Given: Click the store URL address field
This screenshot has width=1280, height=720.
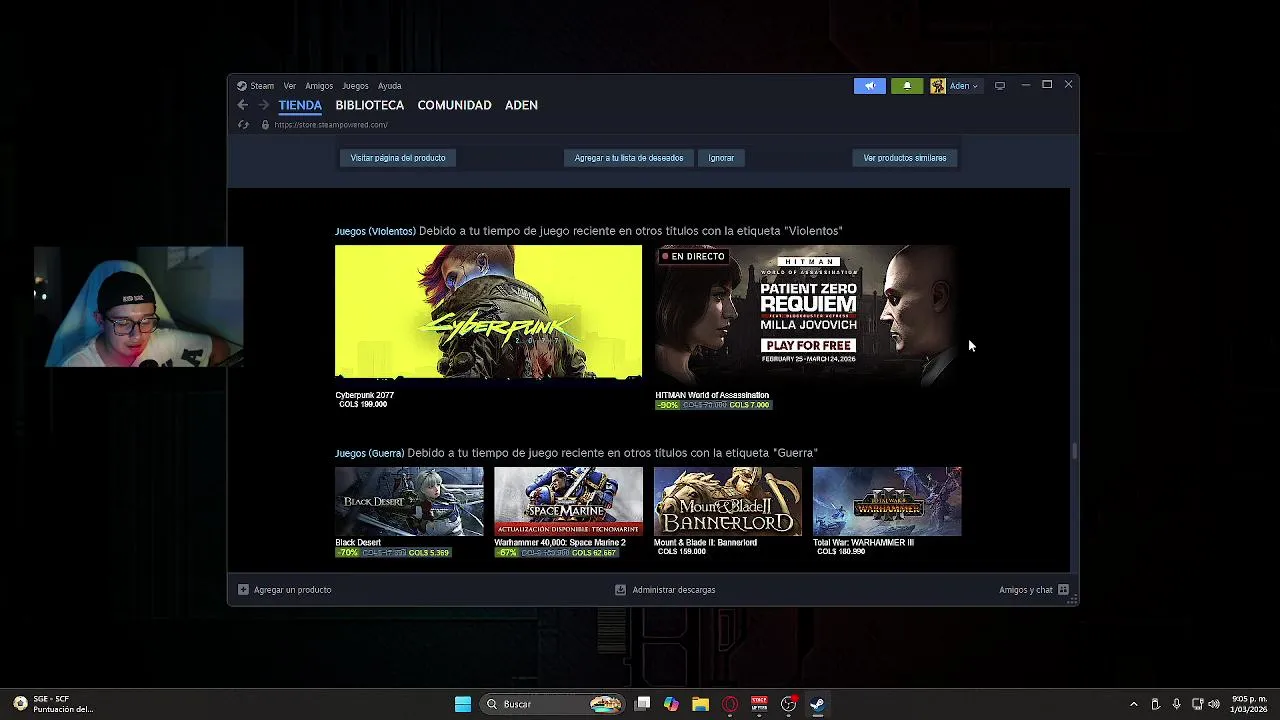Looking at the screenshot, I should point(330,125).
